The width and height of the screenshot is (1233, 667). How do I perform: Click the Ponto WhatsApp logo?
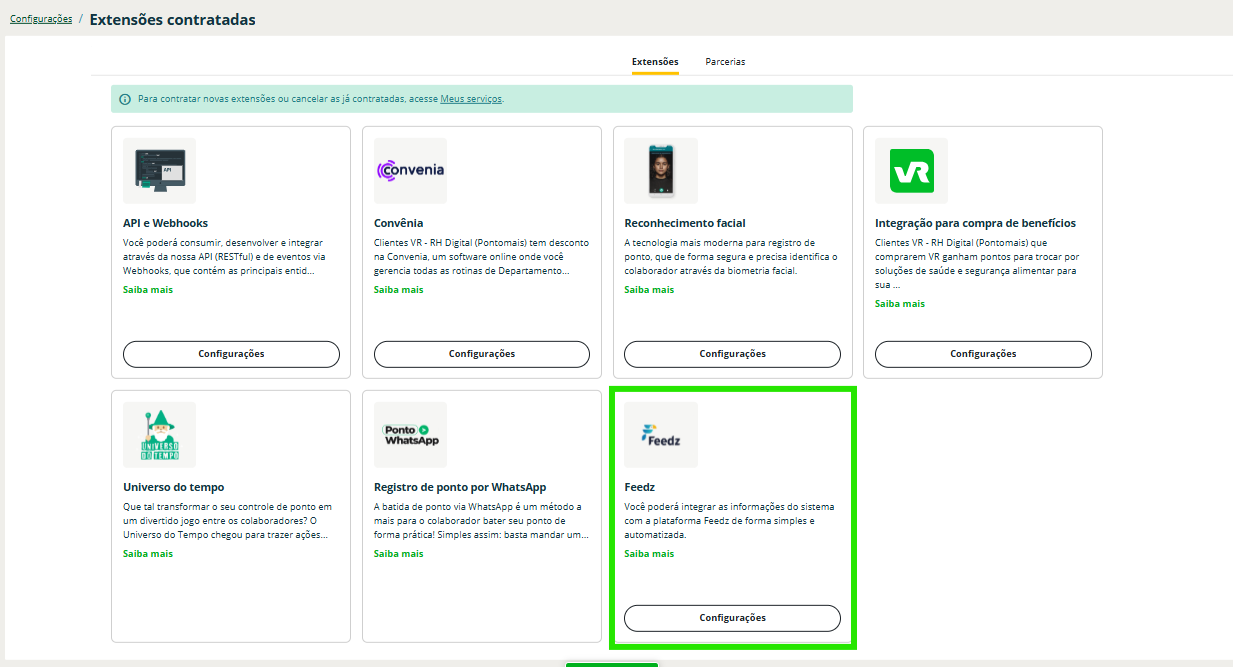[410, 435]
